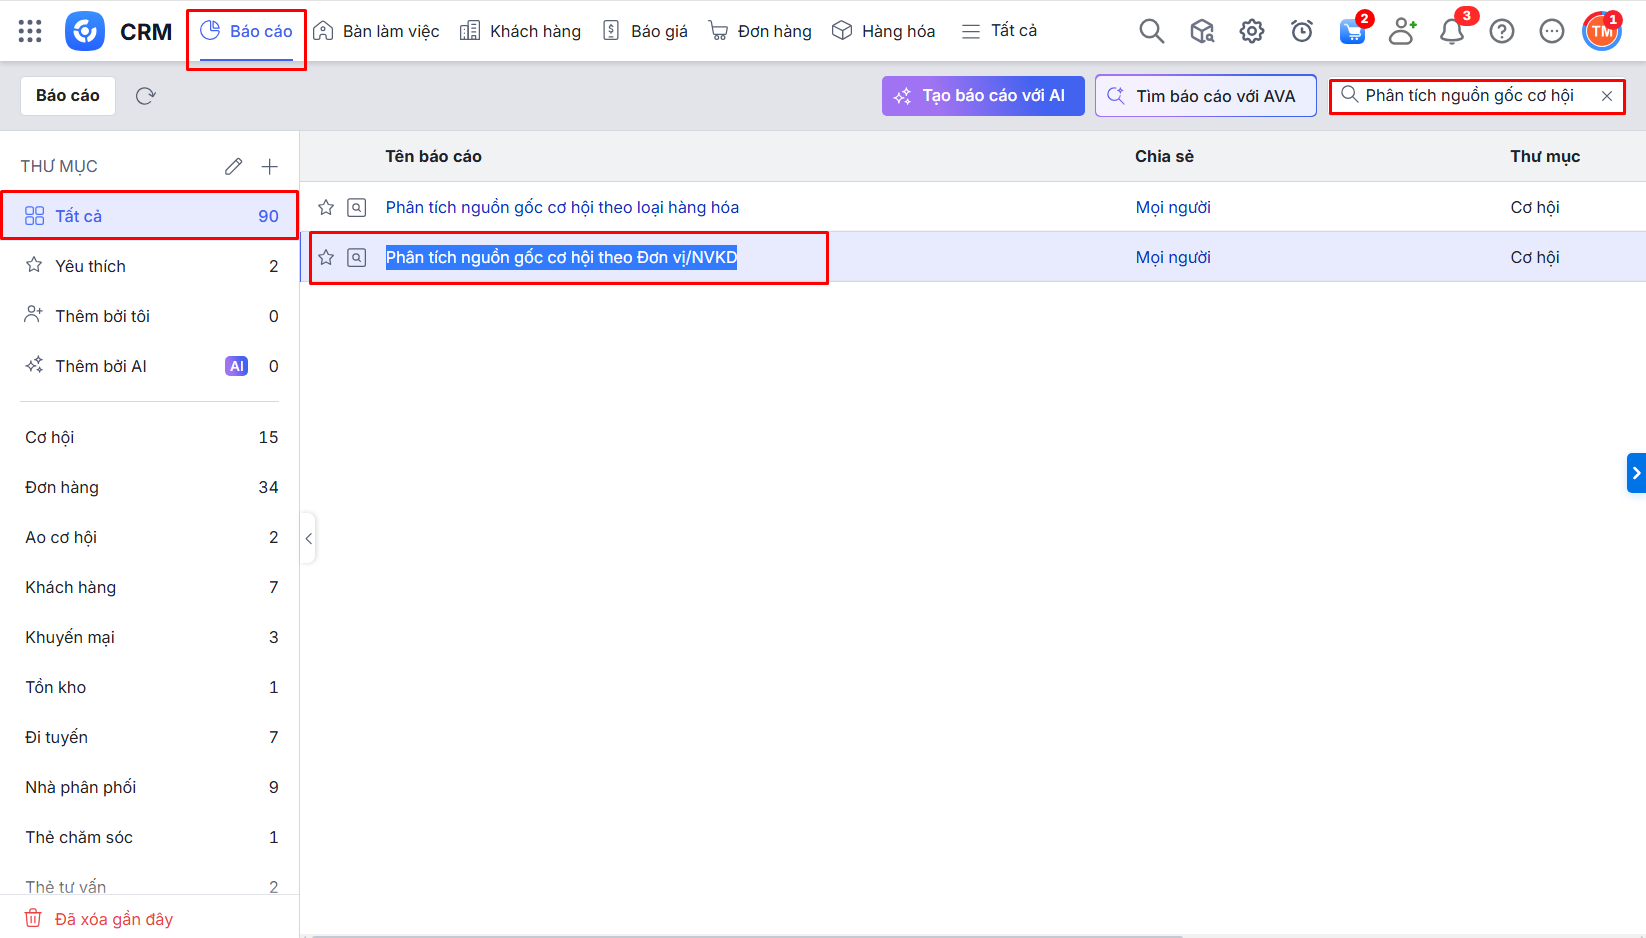Switch to the Khách hàng tab
Viewport: 1646px width, 938px height.
coord(520,31)
